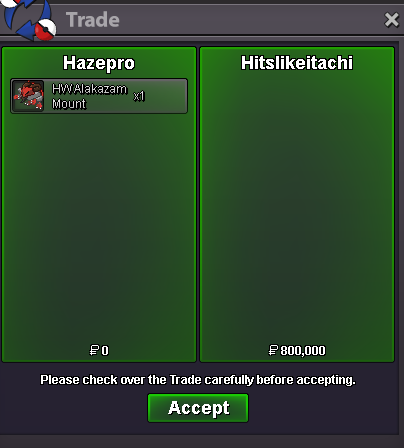
Task: Click the x1 quantity label
Action: coord(139,96)
